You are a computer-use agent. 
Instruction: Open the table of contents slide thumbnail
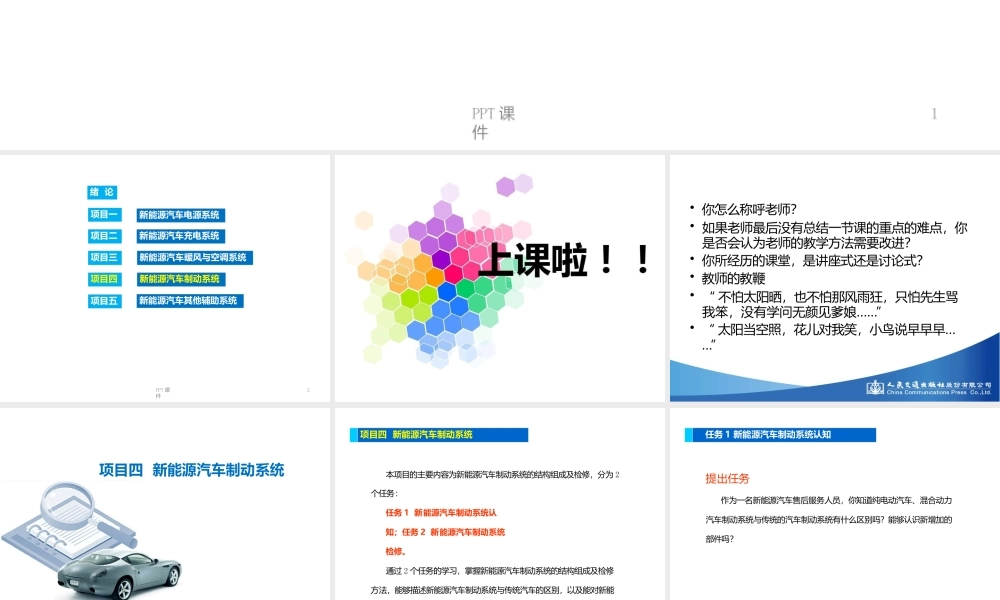165,278
